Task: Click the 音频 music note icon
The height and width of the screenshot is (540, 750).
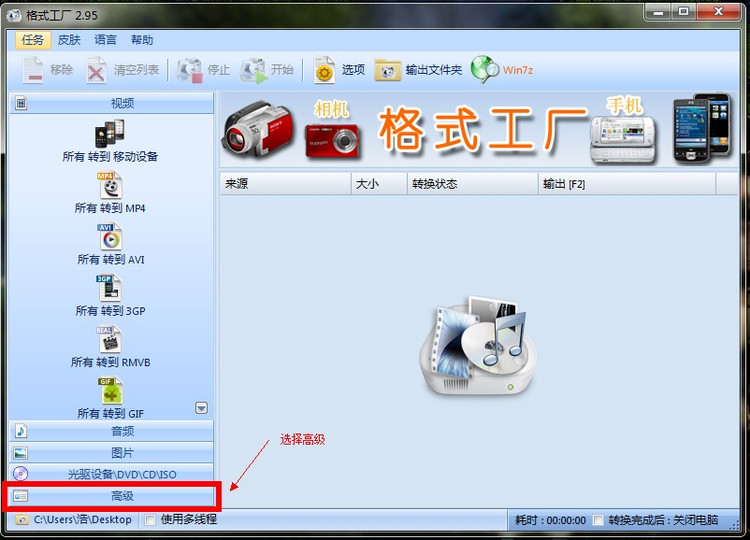Action: point(21,431)
